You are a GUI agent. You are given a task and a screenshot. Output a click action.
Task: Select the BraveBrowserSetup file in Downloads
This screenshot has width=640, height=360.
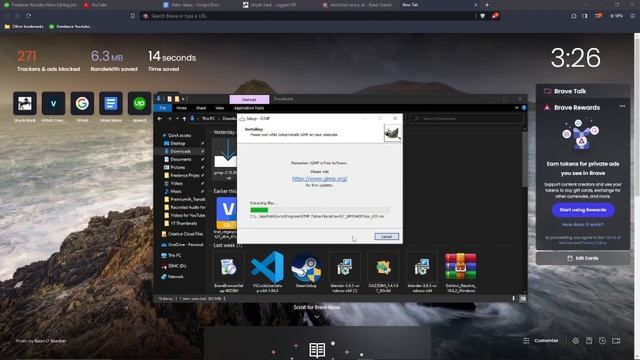(229, 271)
